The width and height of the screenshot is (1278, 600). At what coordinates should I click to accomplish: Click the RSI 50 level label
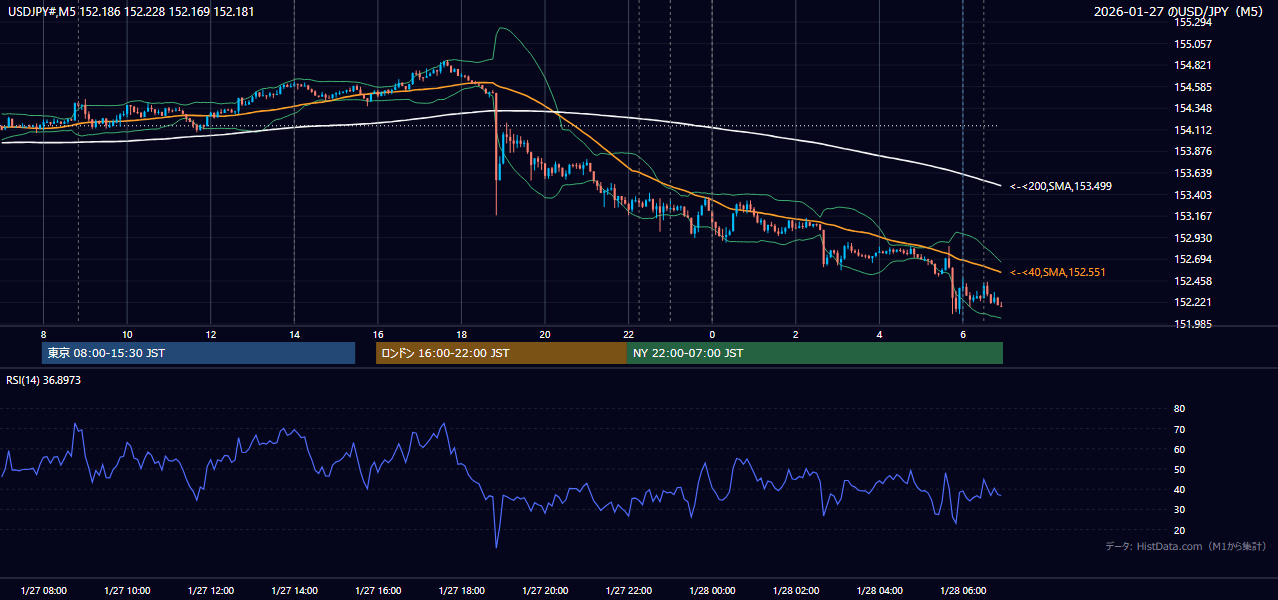click(1179, 469)
